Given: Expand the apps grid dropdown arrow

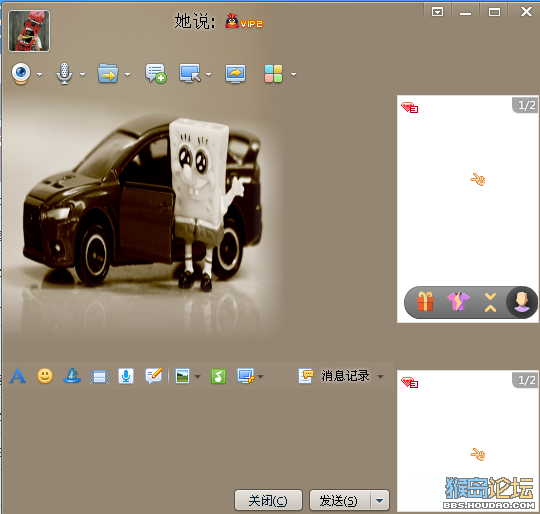Looking at the screenshot, I should pyautogui.click(x=293, y=74).
